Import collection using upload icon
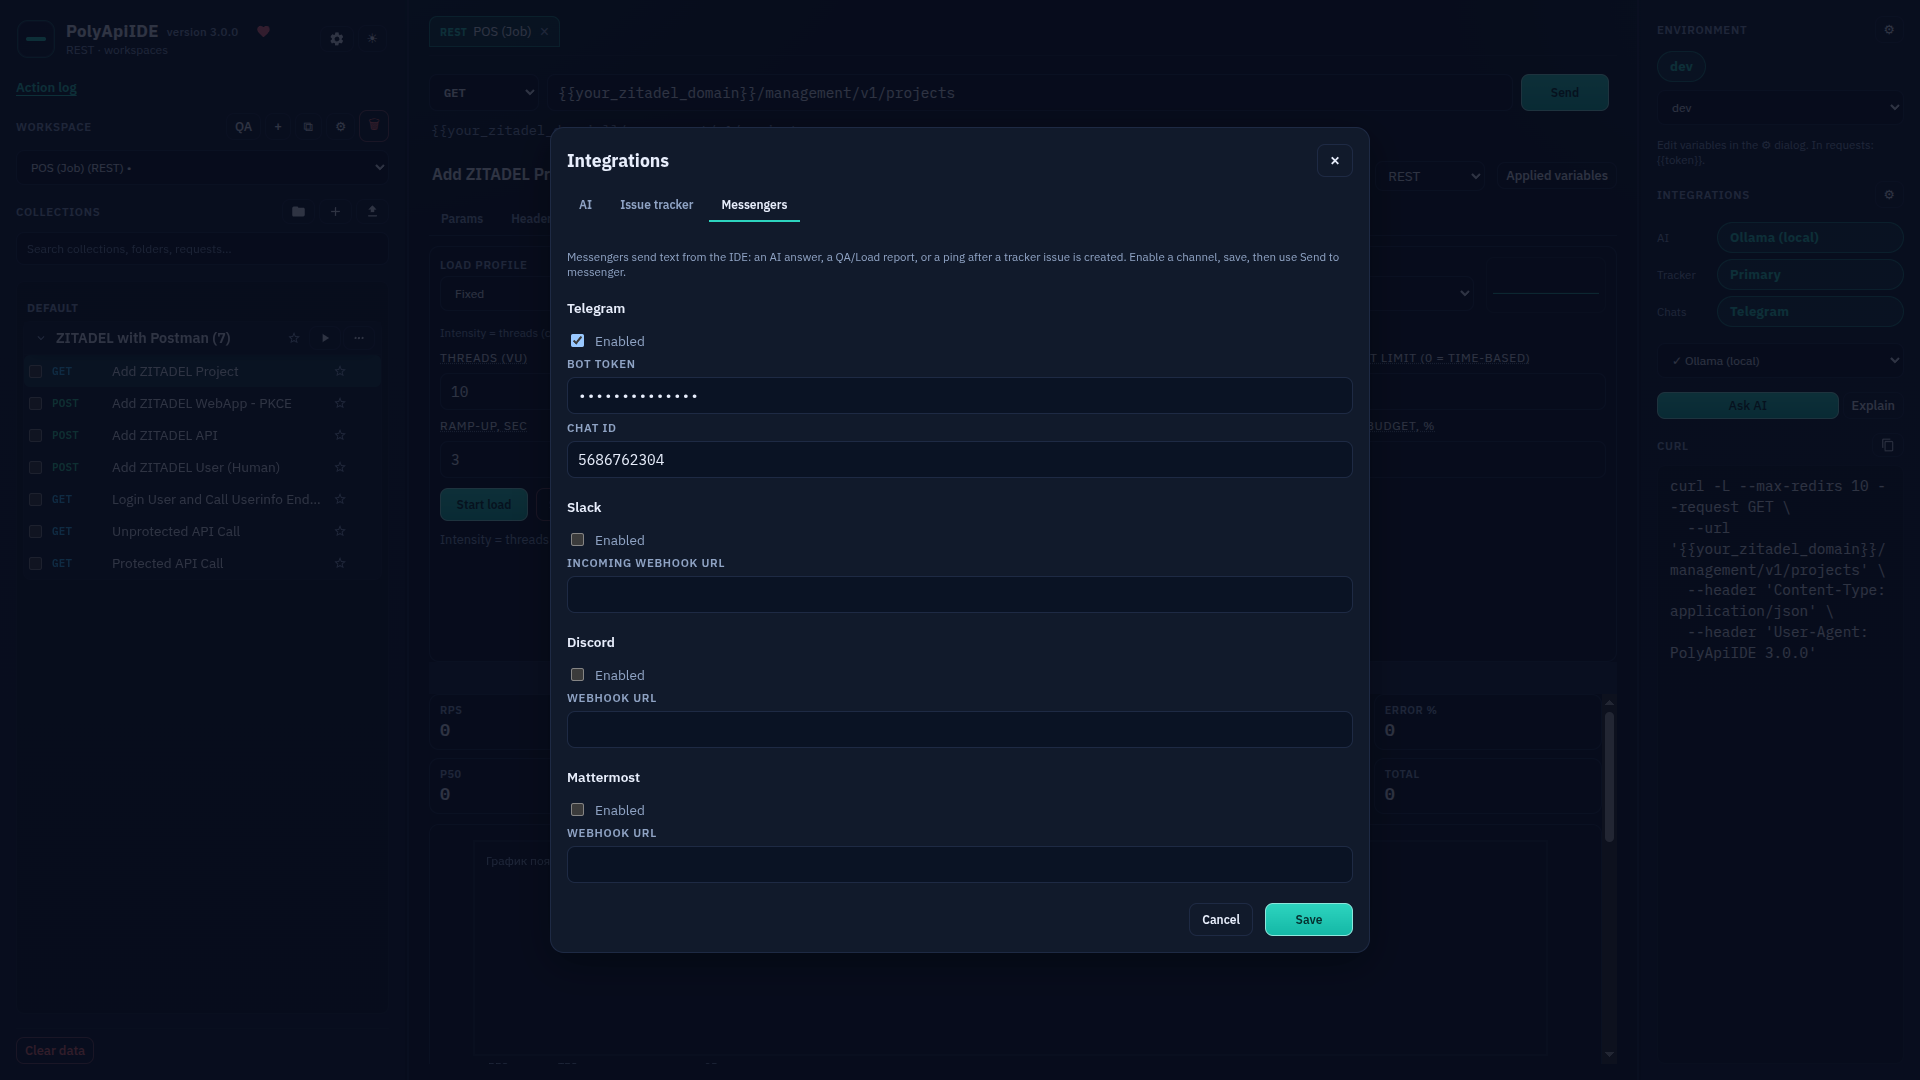 click(x=372, y=212)
